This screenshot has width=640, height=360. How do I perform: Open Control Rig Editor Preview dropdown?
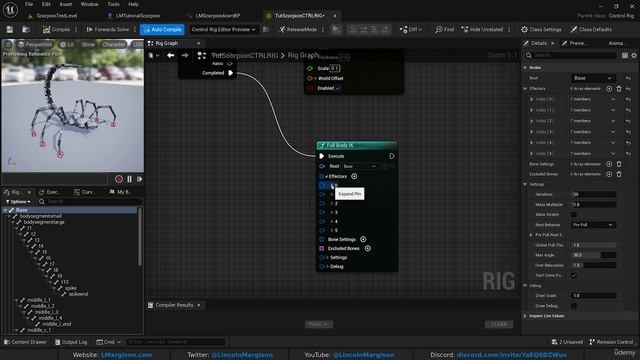pyautogui.click(x=223, y=29)
